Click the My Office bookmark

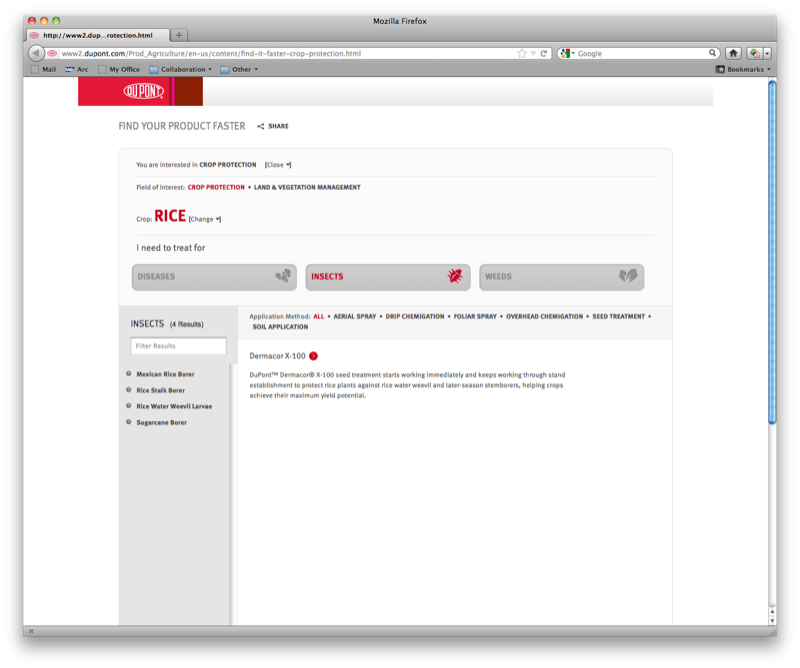tap(119, 69)
